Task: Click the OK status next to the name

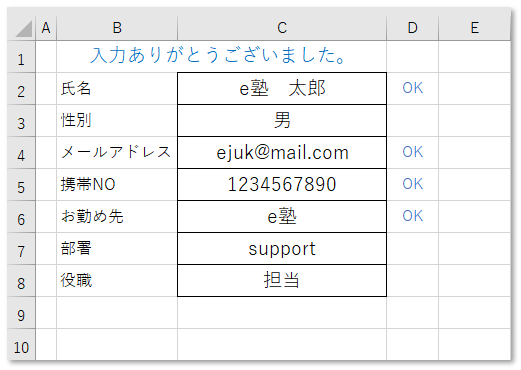Action: click(413, 89)
